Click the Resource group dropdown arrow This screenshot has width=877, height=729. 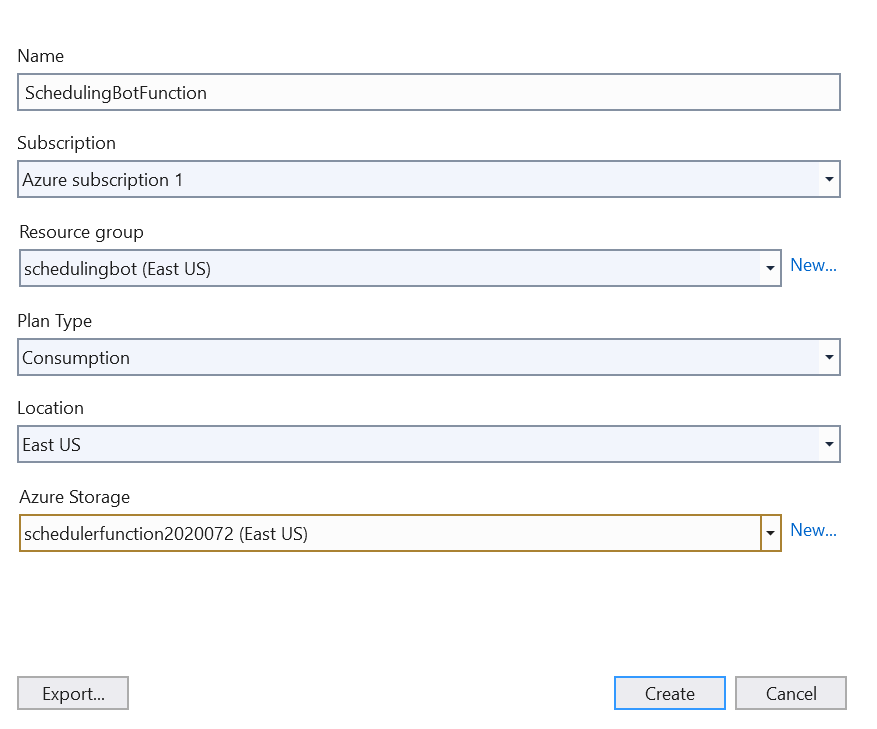pyautogui.click(x=770, y=269)
